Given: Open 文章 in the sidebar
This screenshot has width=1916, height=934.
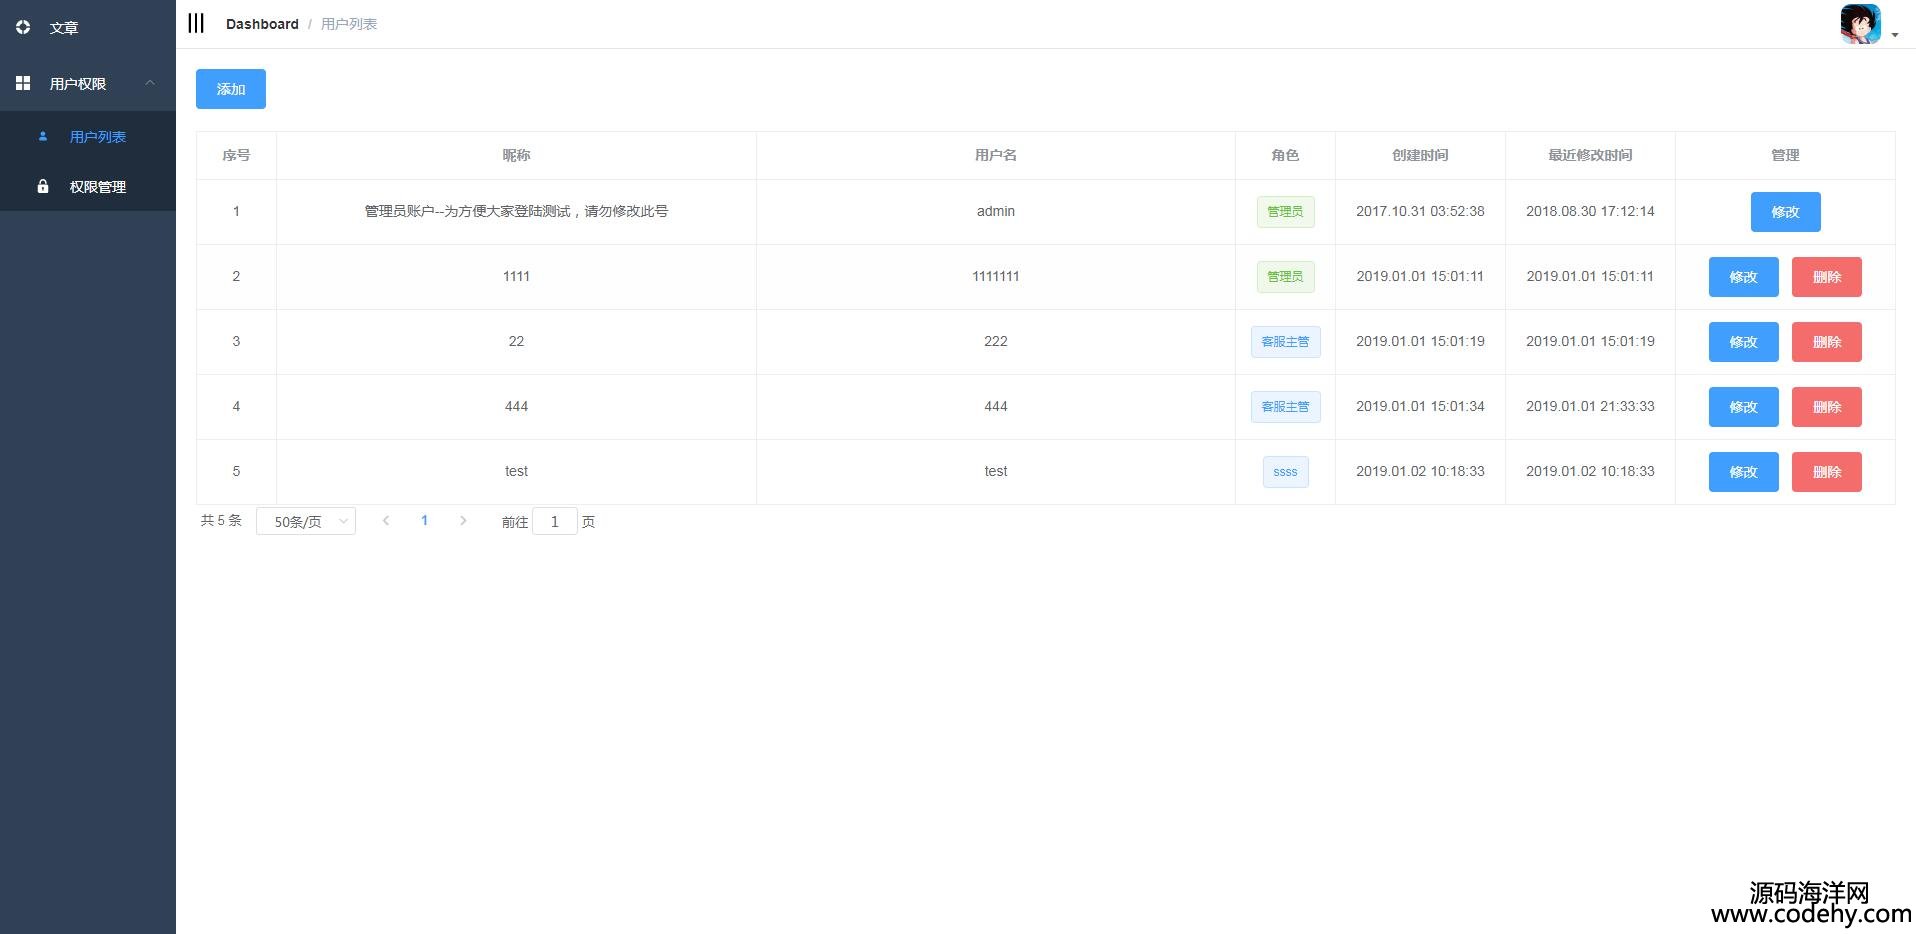Looking at the screenshot, I should pyautogui.click(x=88, y=28).
